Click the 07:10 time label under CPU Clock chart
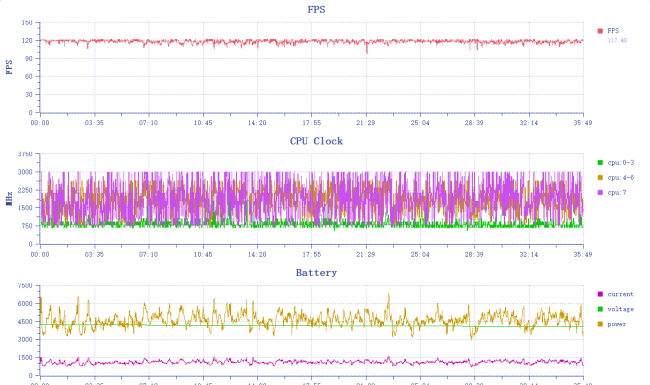 point(148,254)
